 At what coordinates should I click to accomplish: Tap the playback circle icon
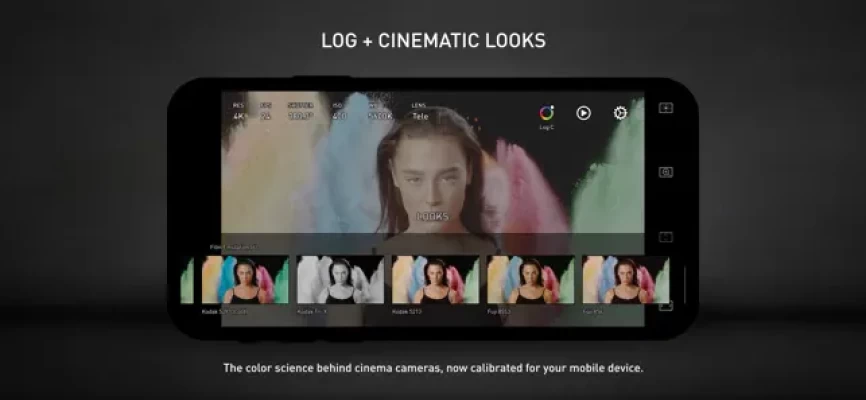pyautogui.click(x=583, y=113)
